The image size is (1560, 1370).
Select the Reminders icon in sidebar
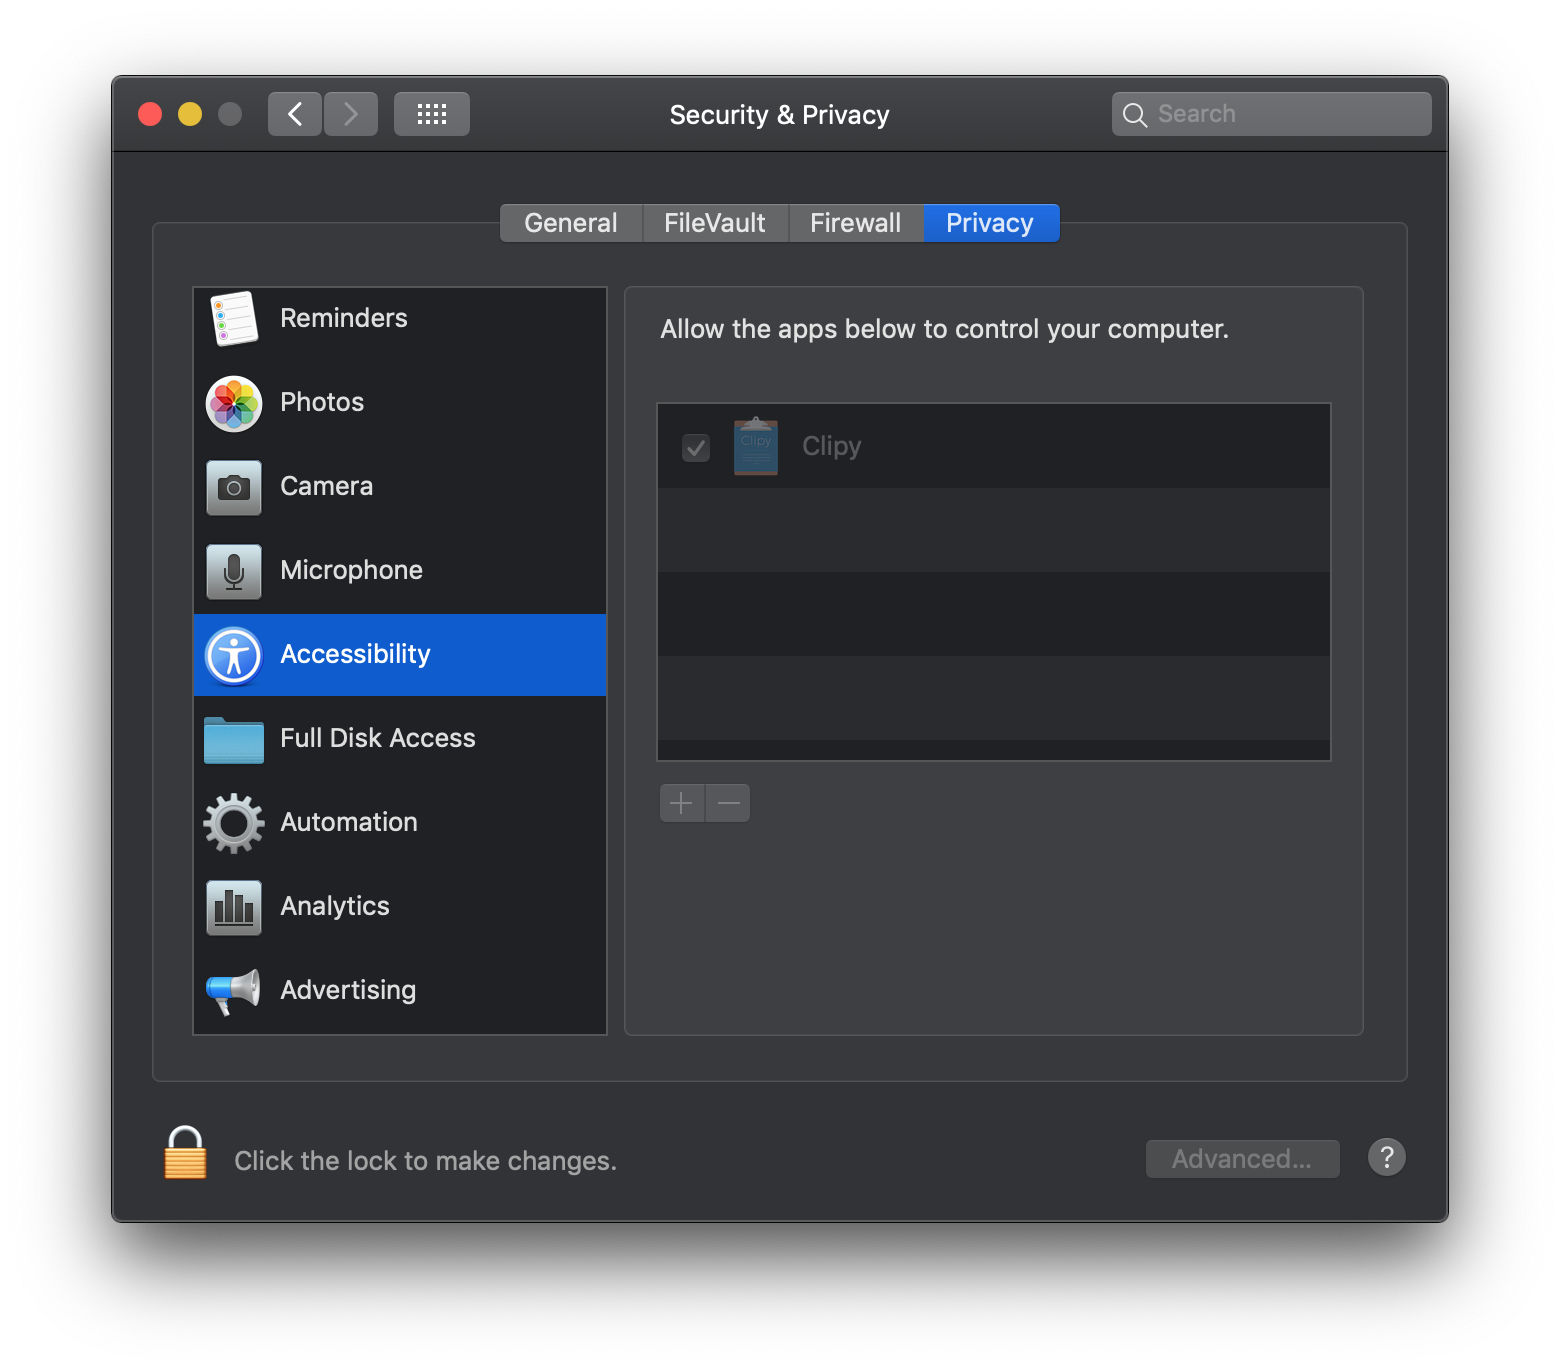(x=233, y=318)
